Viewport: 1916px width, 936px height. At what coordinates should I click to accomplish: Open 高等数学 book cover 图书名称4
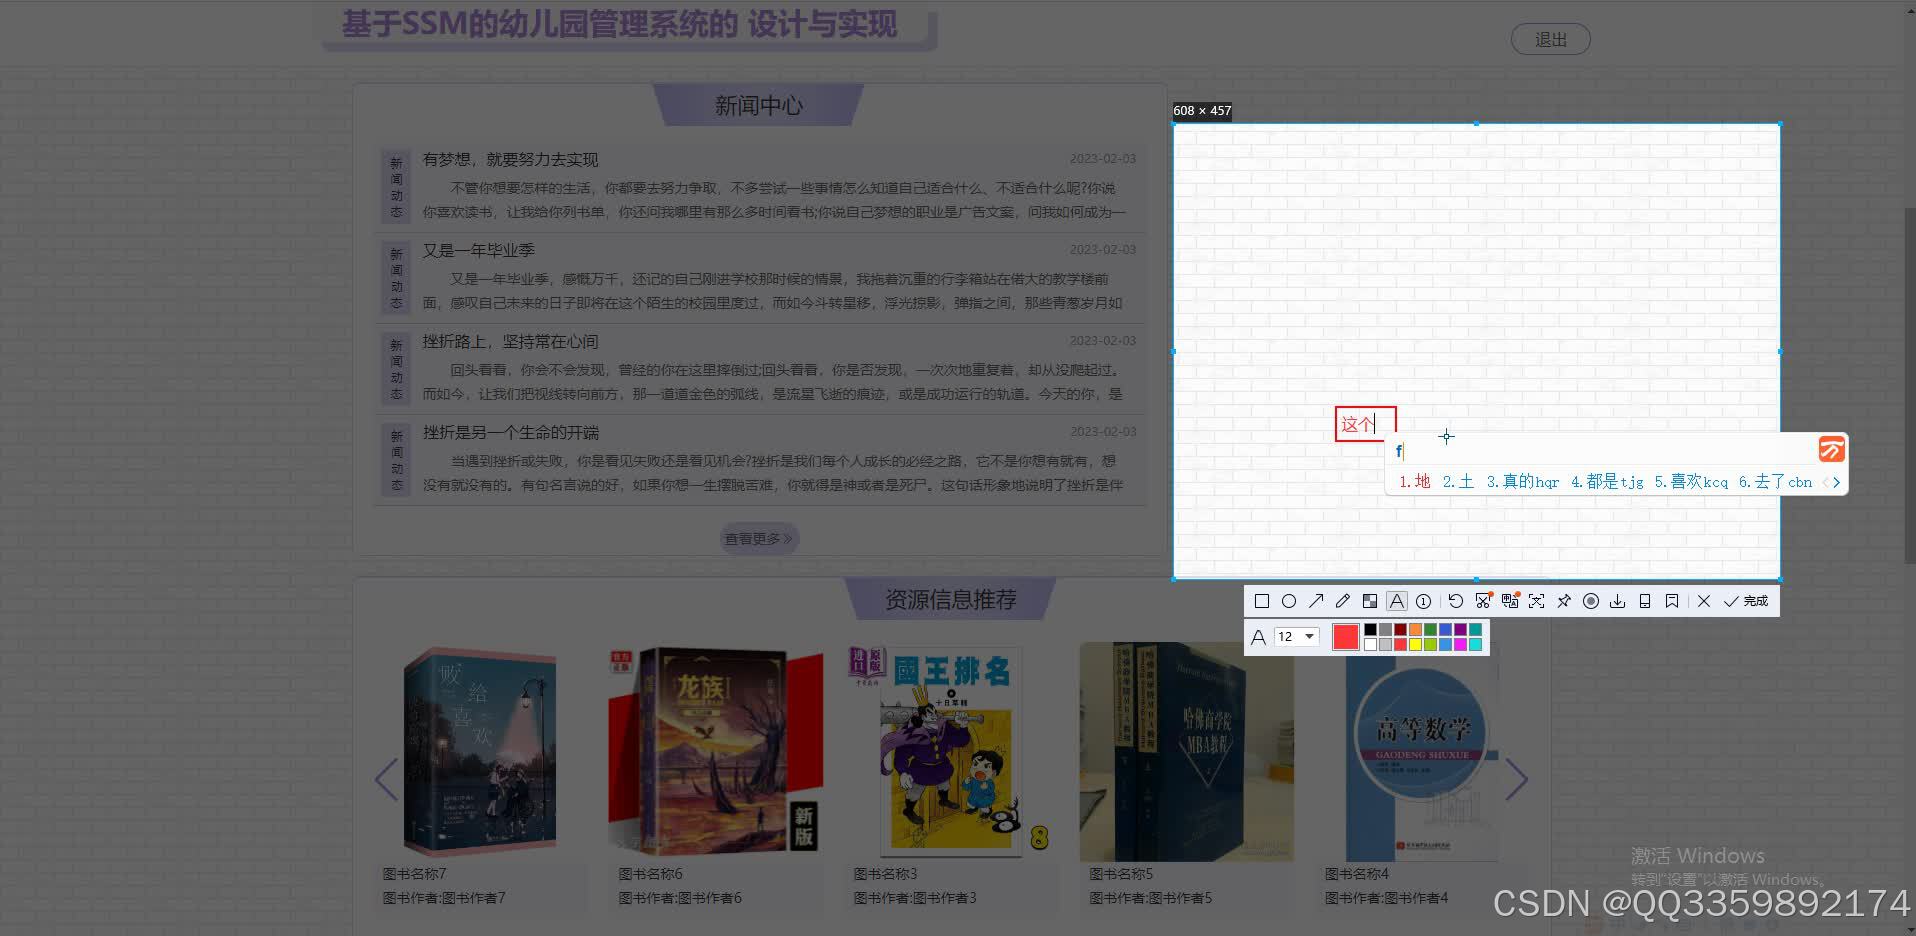[1422, 752]
